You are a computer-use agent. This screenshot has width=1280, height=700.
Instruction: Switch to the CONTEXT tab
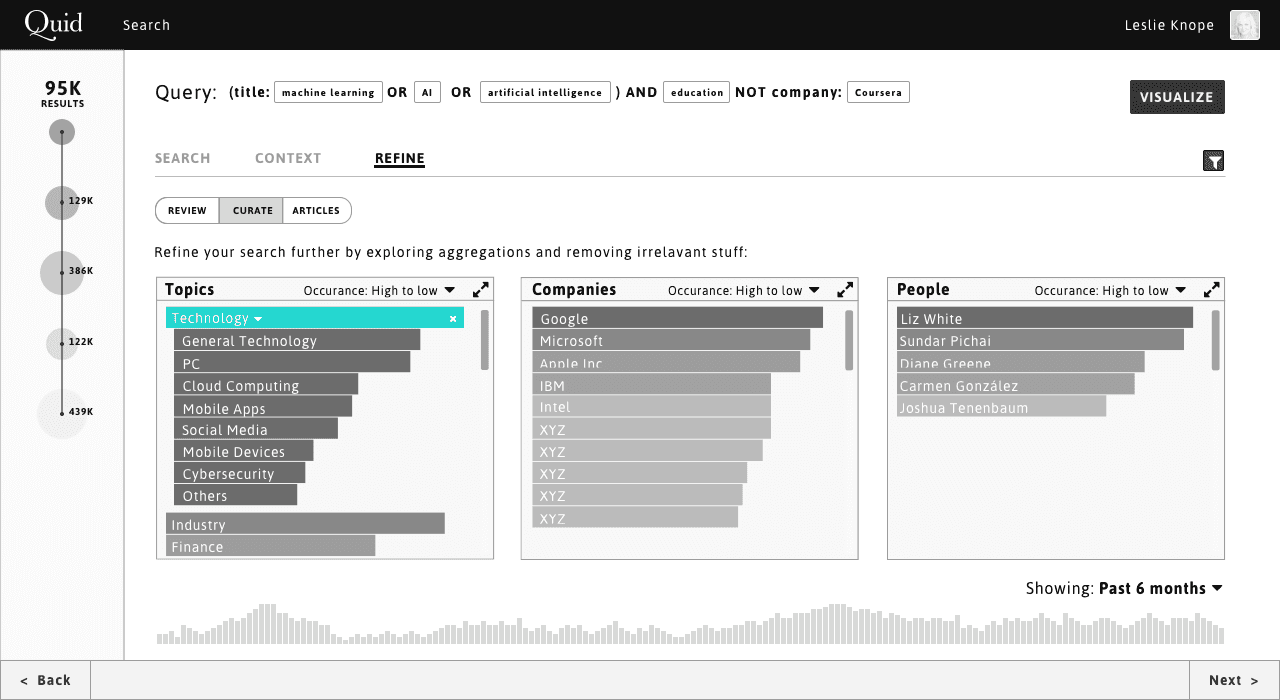[x=288, y=158]
